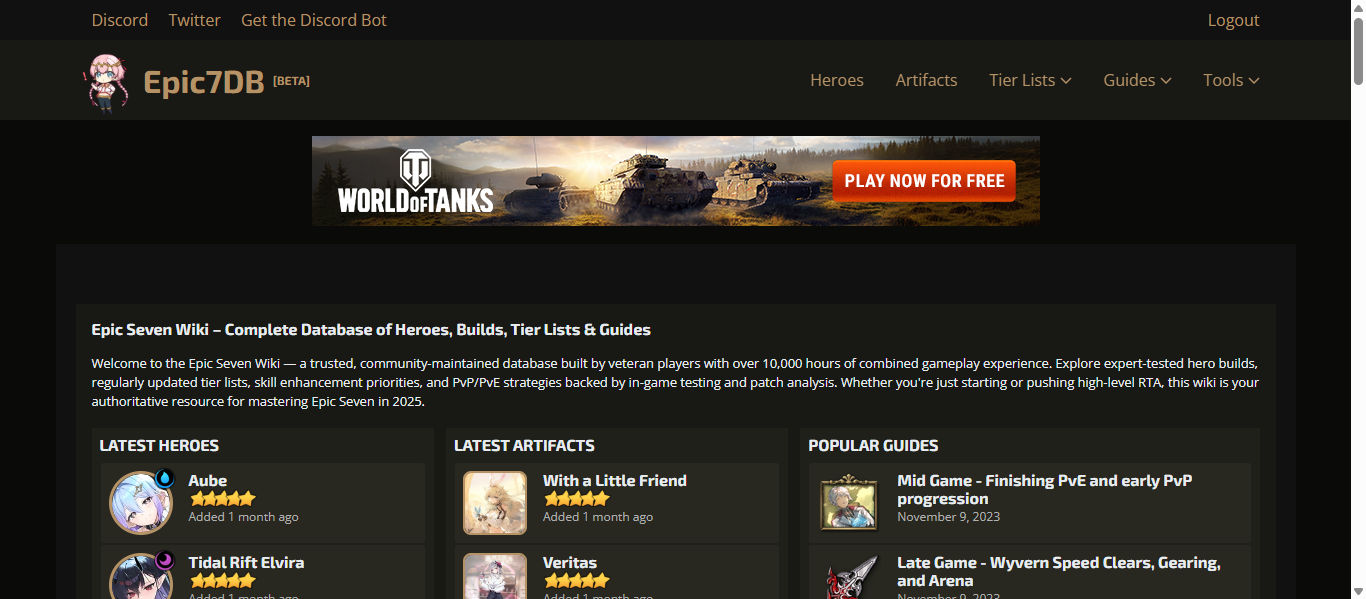The height and width of the screenshot is (599, 1366).
Task: Open the Veritas artifact image
Action: 495,576
